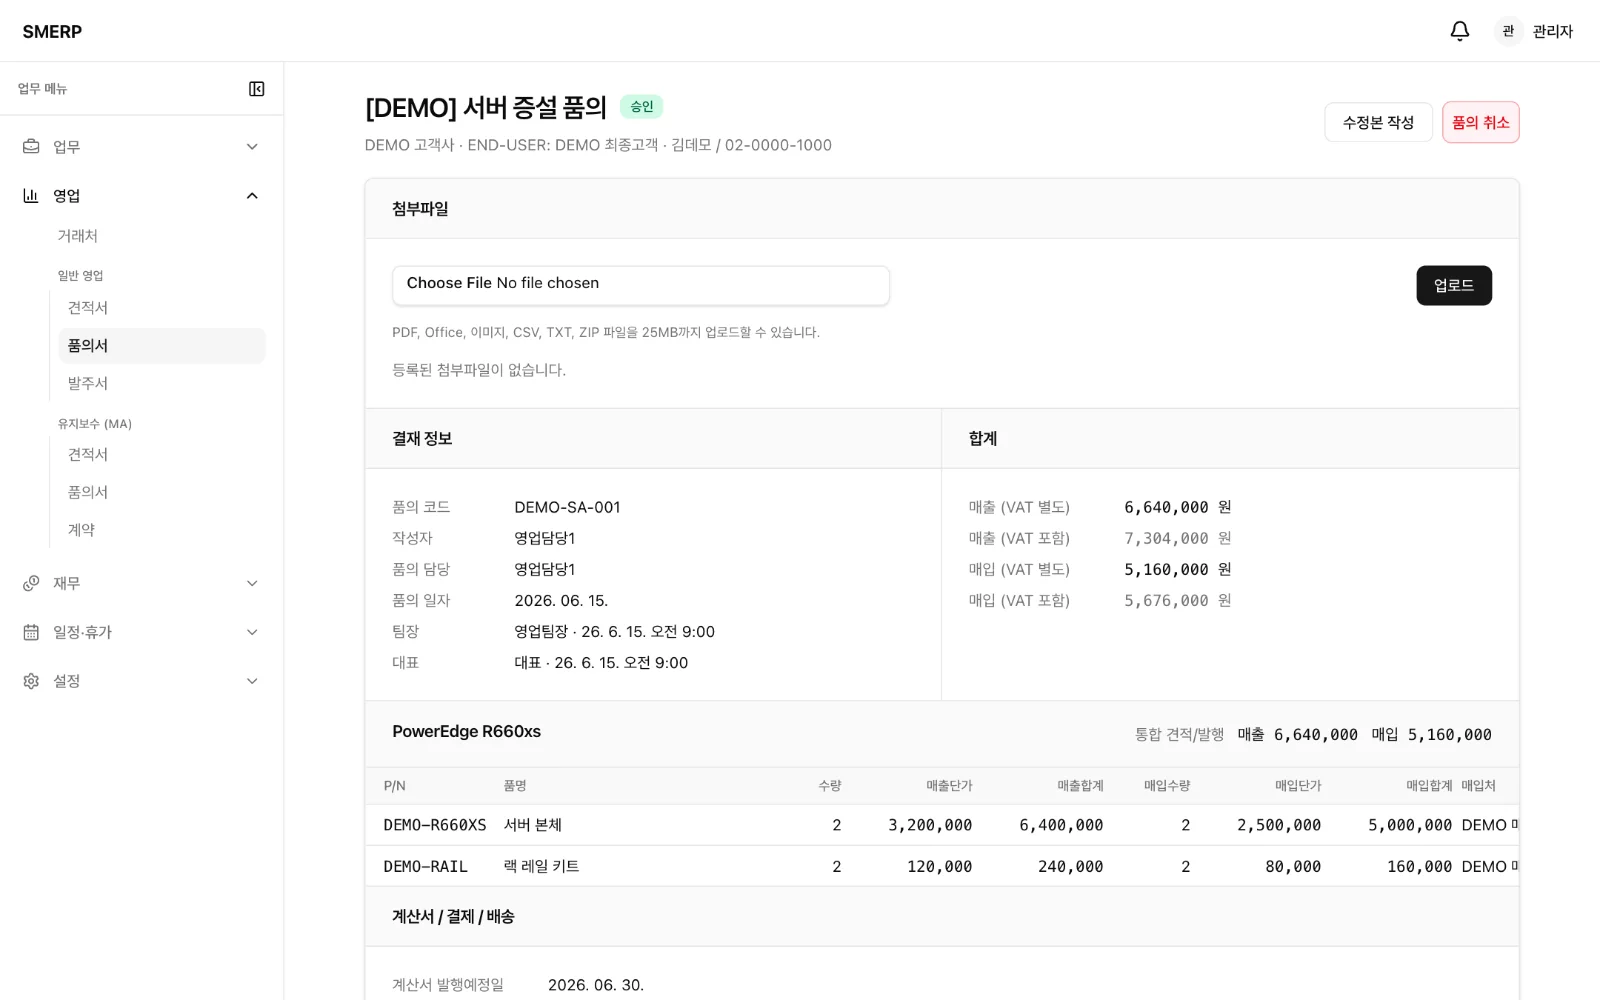Click the red 품의 취소 button
This screenshot has width=1600, height=1000.
1480,122
